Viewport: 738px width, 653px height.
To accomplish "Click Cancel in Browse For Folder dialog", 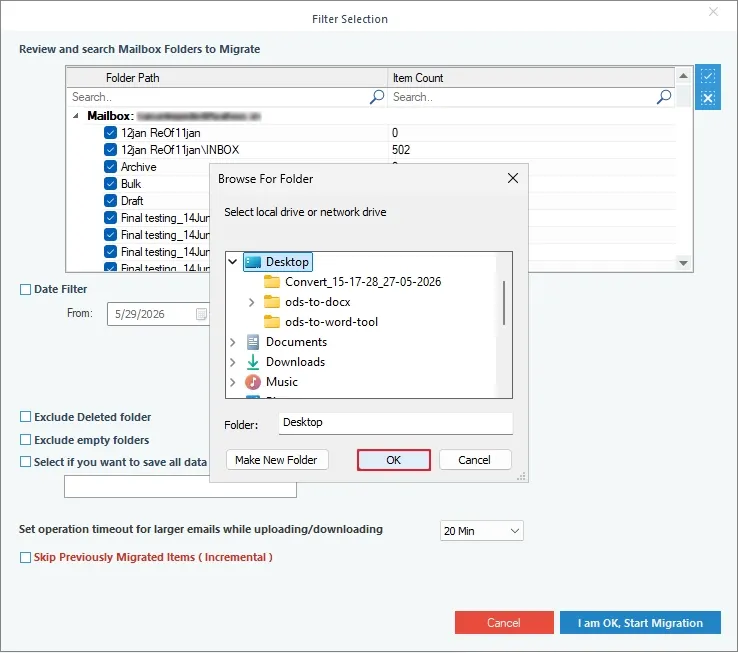I will pyautogui.click(x=474, y=460).
